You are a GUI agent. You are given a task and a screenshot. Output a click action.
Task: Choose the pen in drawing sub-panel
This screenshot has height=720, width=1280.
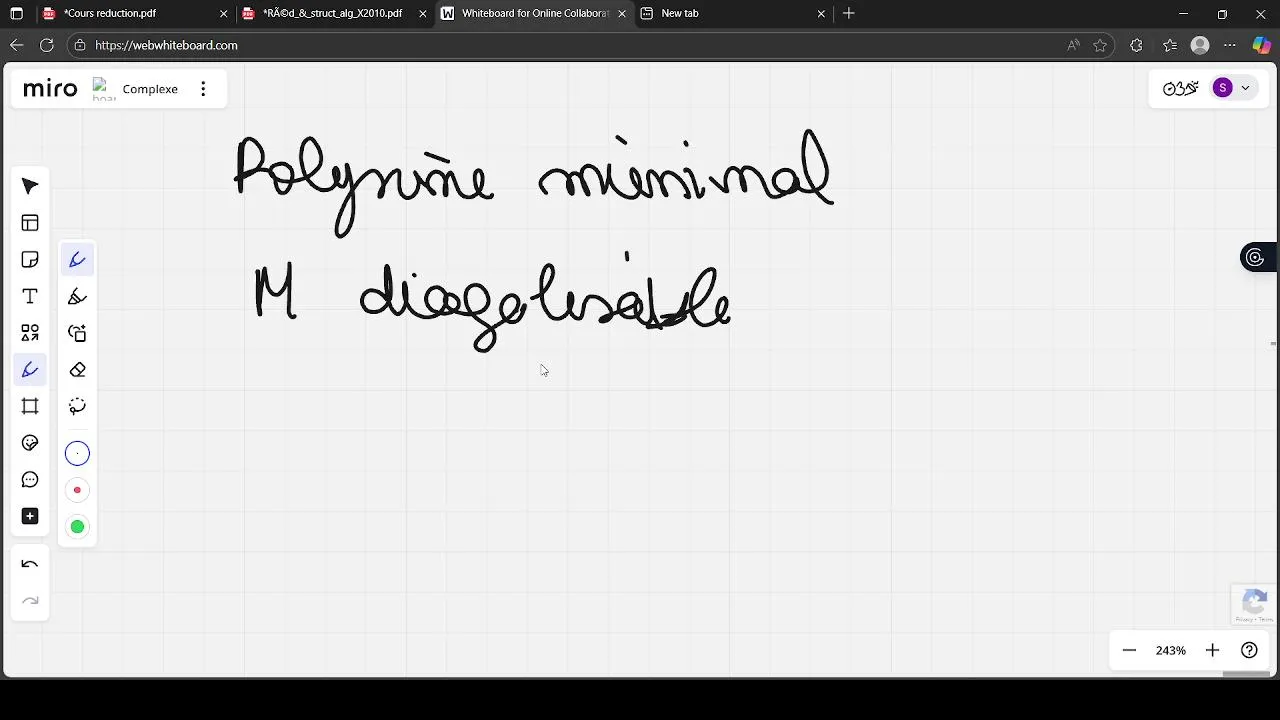(x=77, y=260)
